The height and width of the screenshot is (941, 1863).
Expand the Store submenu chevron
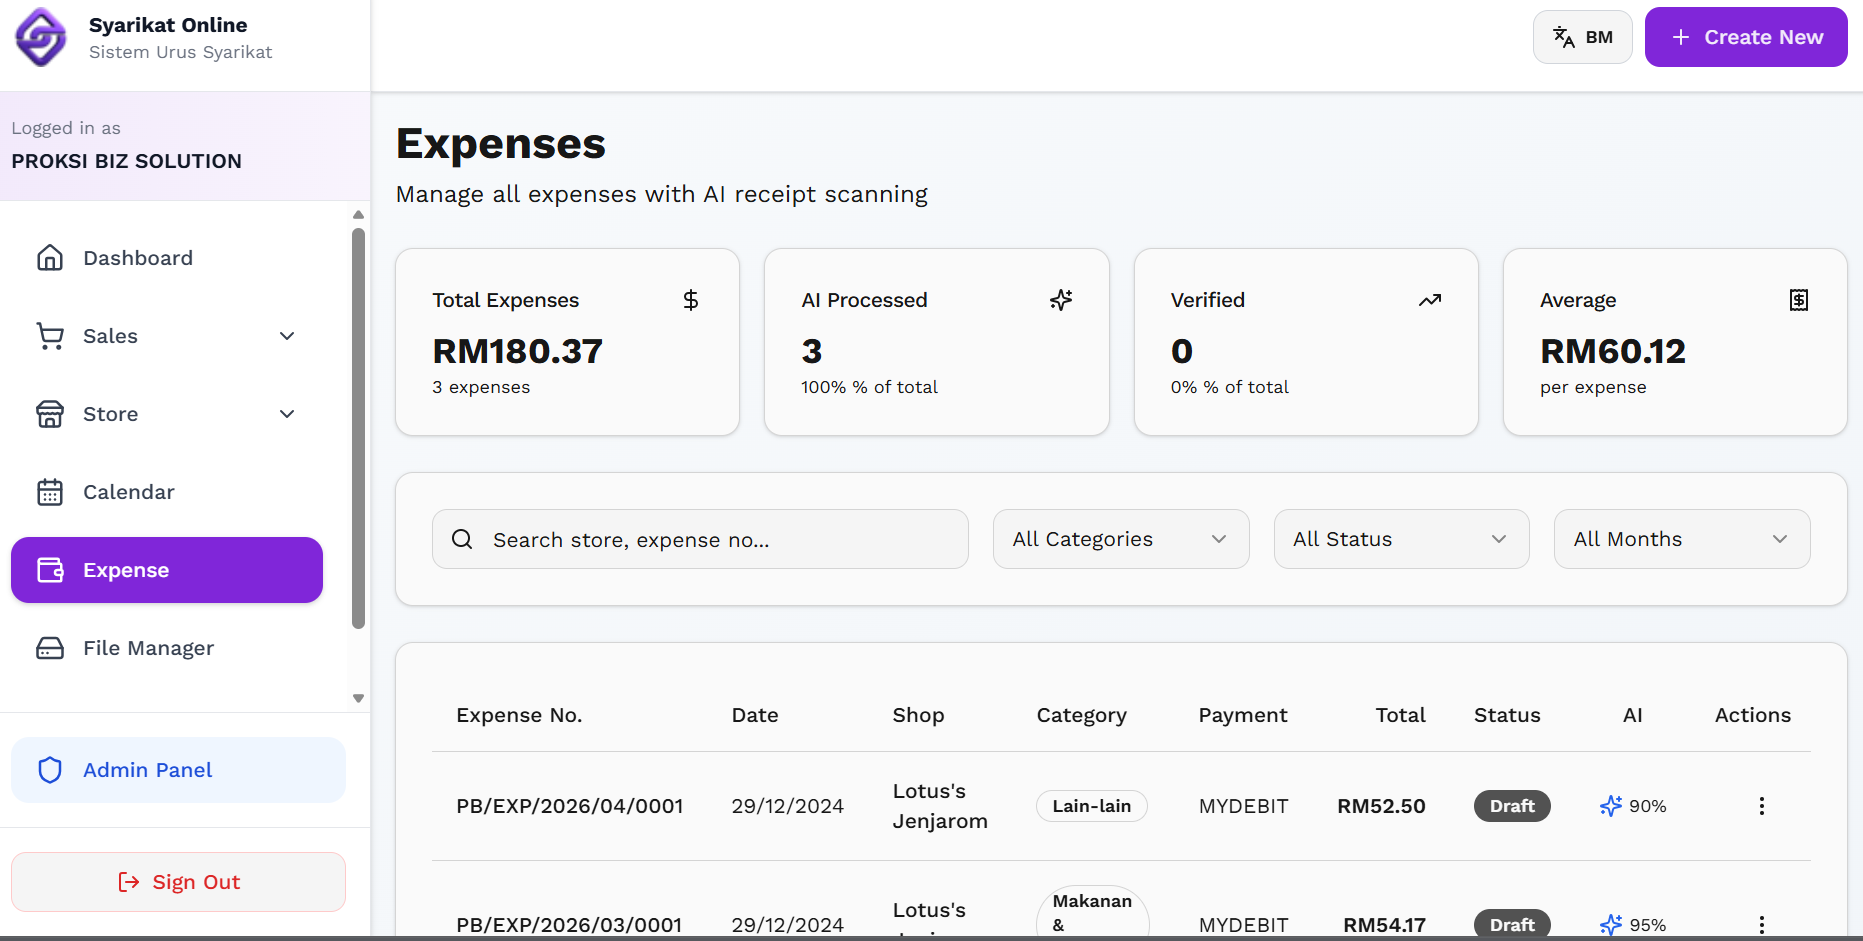[287, 414]
